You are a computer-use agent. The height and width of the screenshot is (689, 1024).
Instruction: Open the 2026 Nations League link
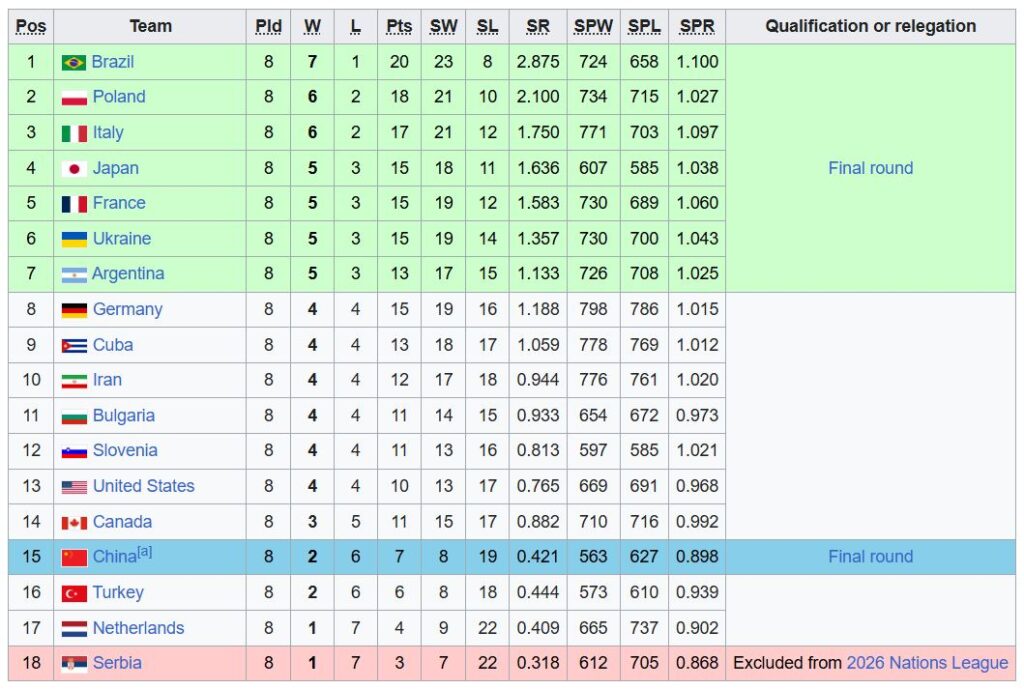[x=927, y=663]
